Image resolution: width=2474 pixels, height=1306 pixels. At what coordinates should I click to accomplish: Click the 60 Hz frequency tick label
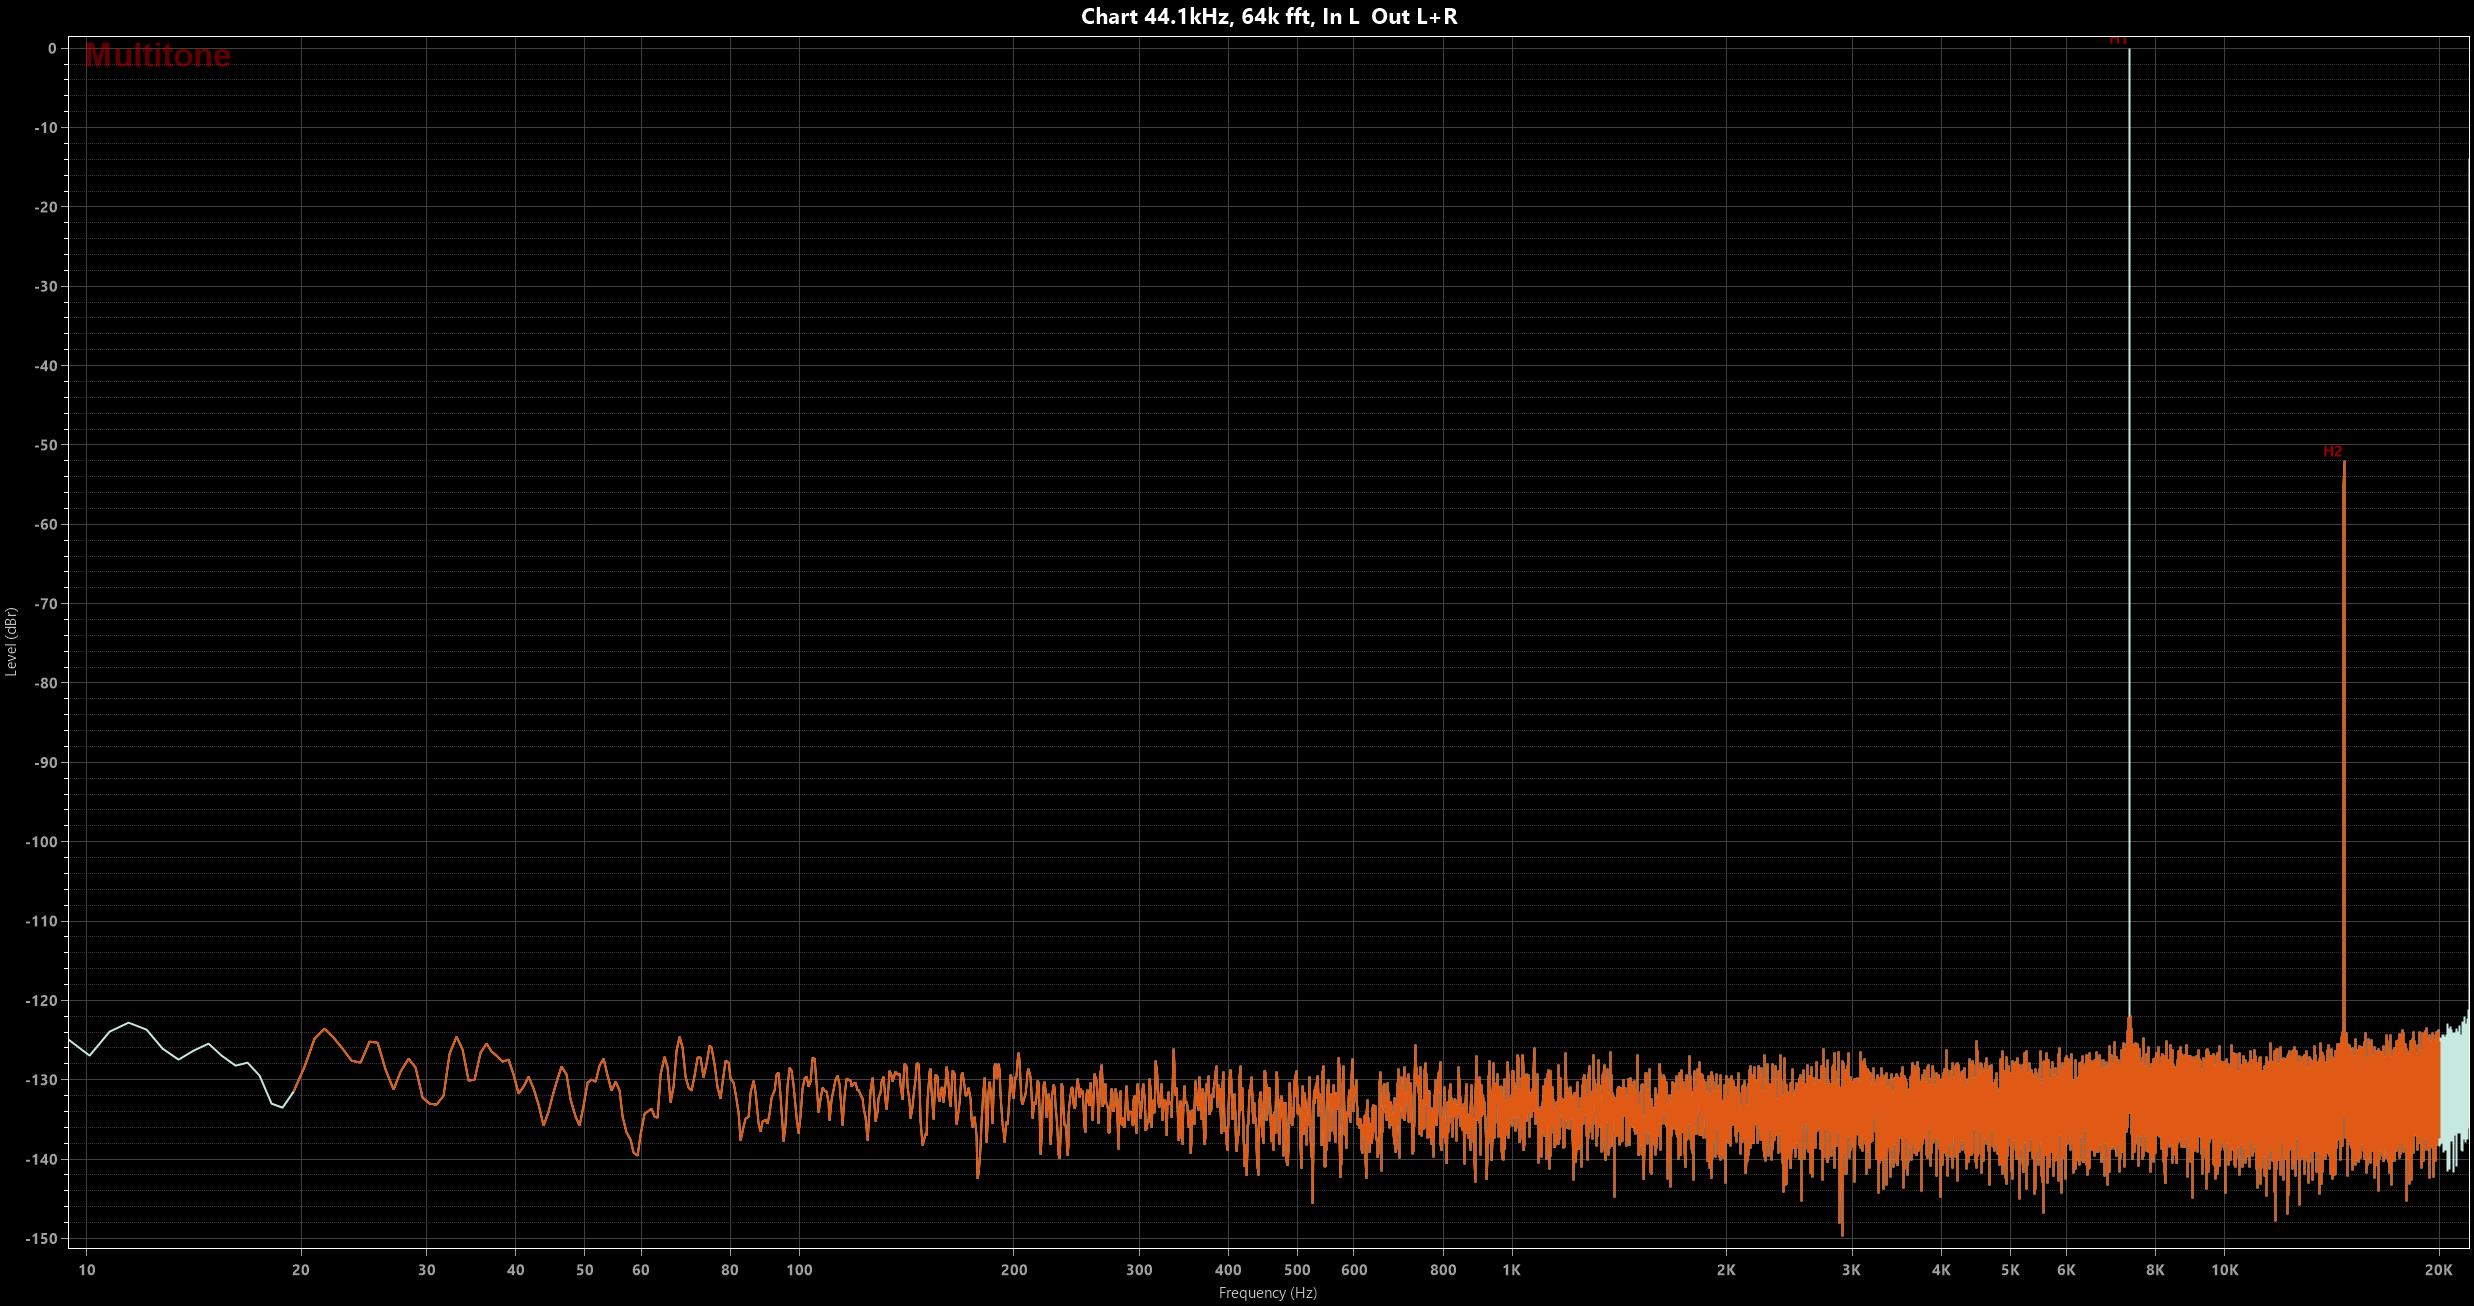coord(641,1271)
